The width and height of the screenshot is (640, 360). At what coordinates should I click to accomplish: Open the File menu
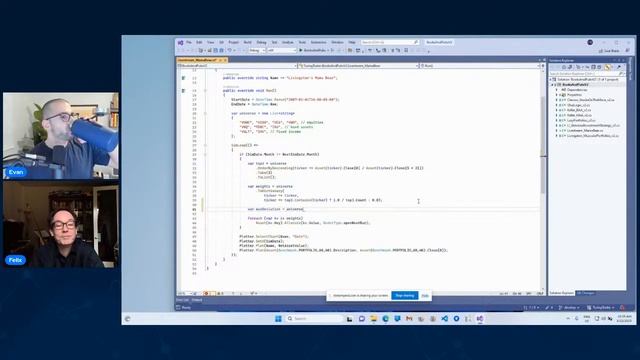[189, 42]
